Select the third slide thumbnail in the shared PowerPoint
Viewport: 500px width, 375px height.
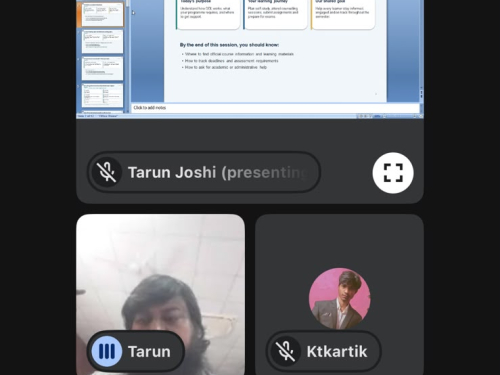(x=102, y=68)
